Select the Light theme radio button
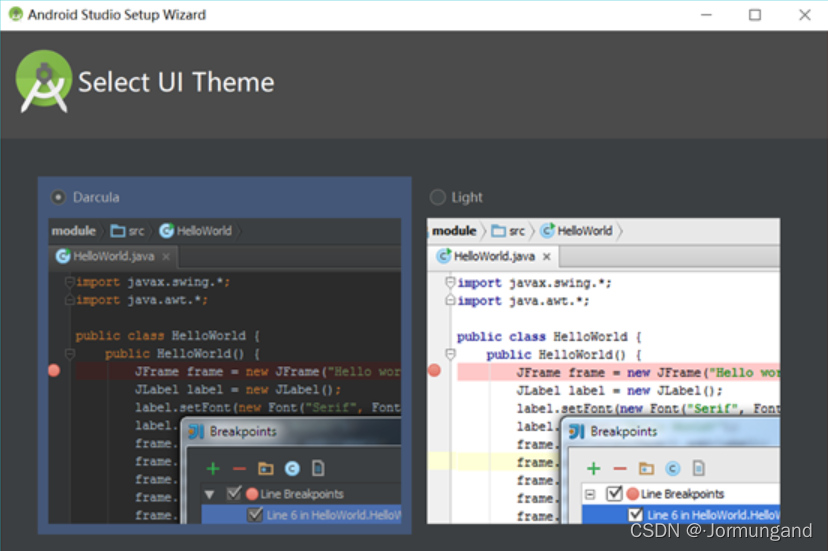 pyautogui.click(x=437, y=197)
